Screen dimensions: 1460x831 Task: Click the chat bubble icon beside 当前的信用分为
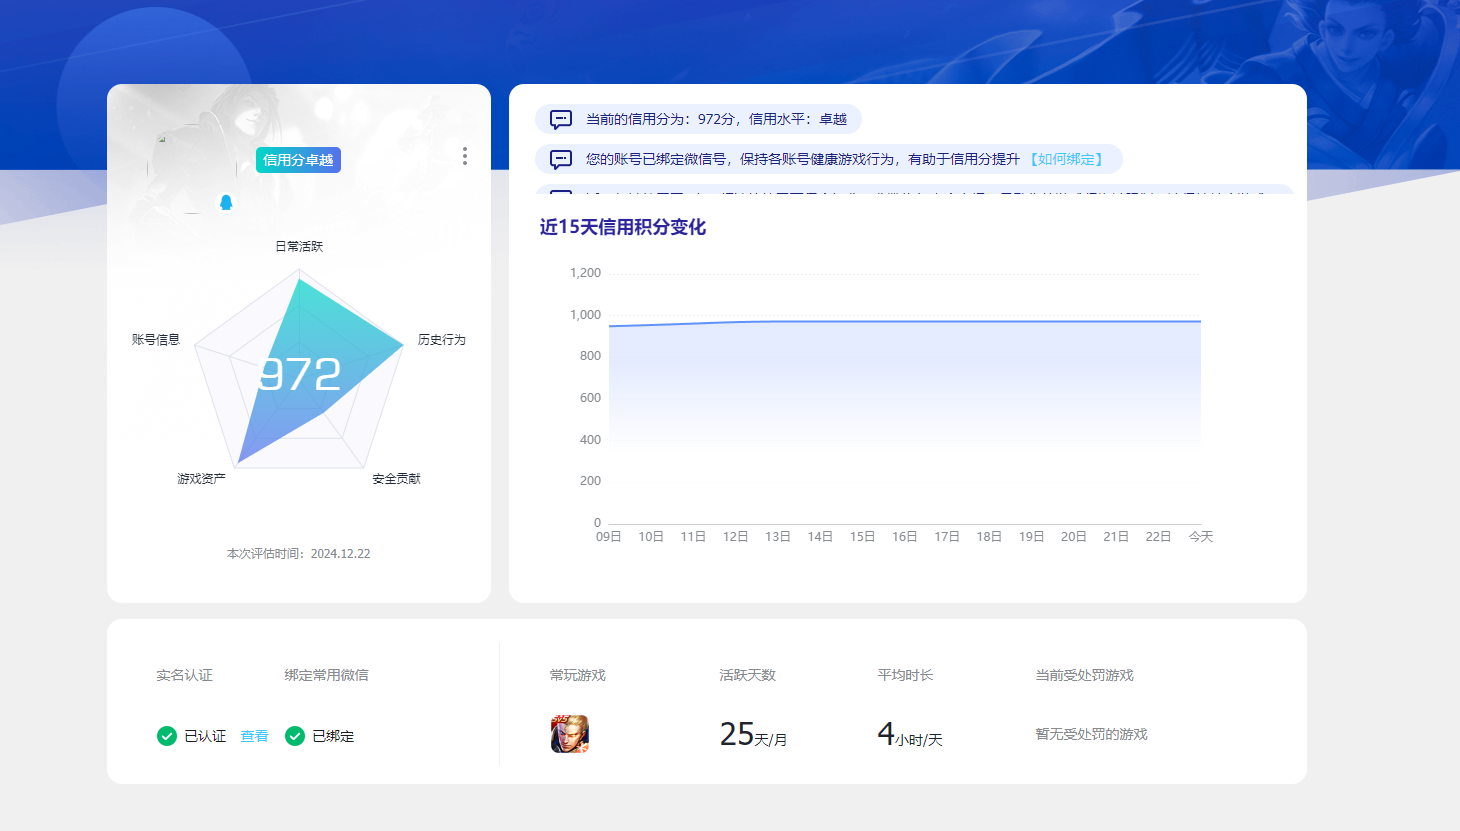point(561,119)
